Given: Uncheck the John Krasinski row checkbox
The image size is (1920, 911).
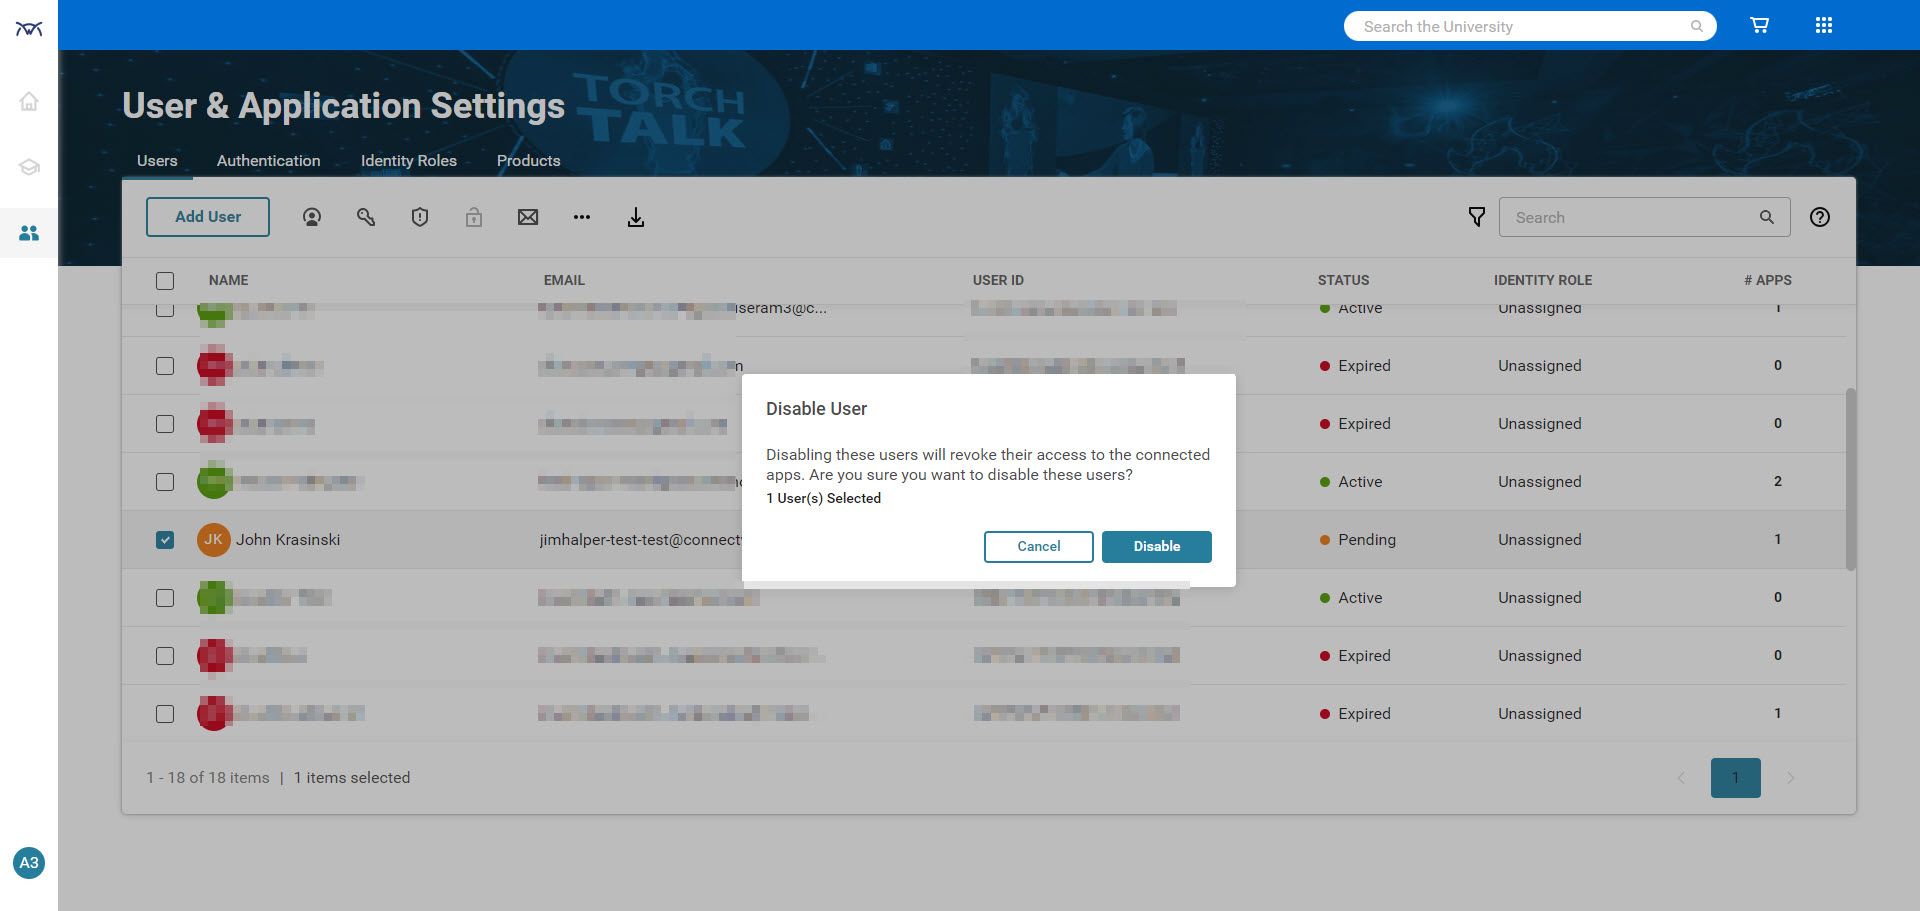Looking at the screenshot, I should pyautogui.click(x=165, y=540).
